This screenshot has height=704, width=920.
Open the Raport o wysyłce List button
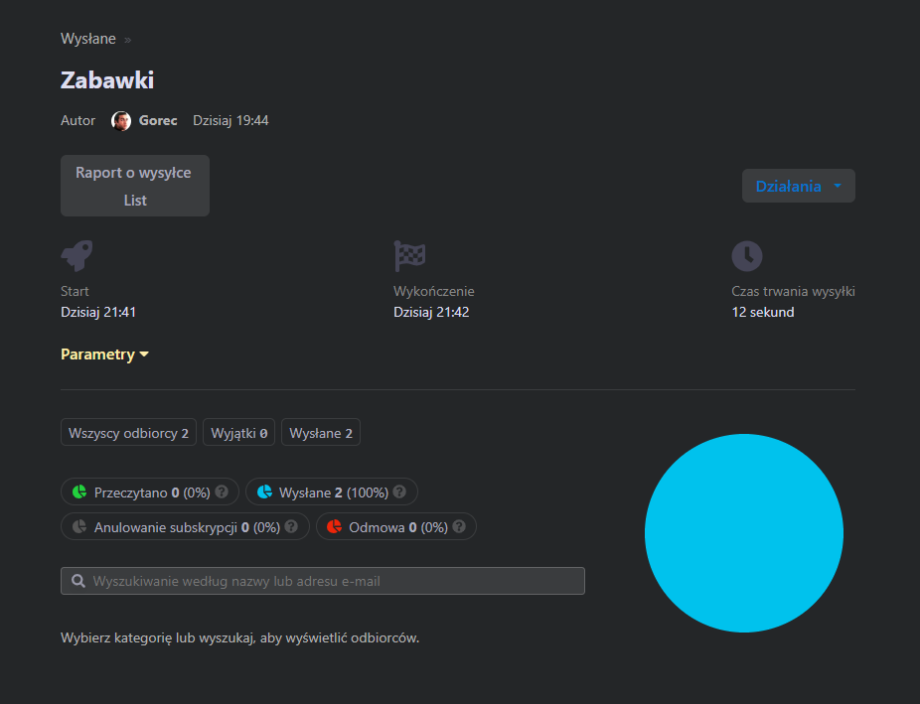pos(135,186)
